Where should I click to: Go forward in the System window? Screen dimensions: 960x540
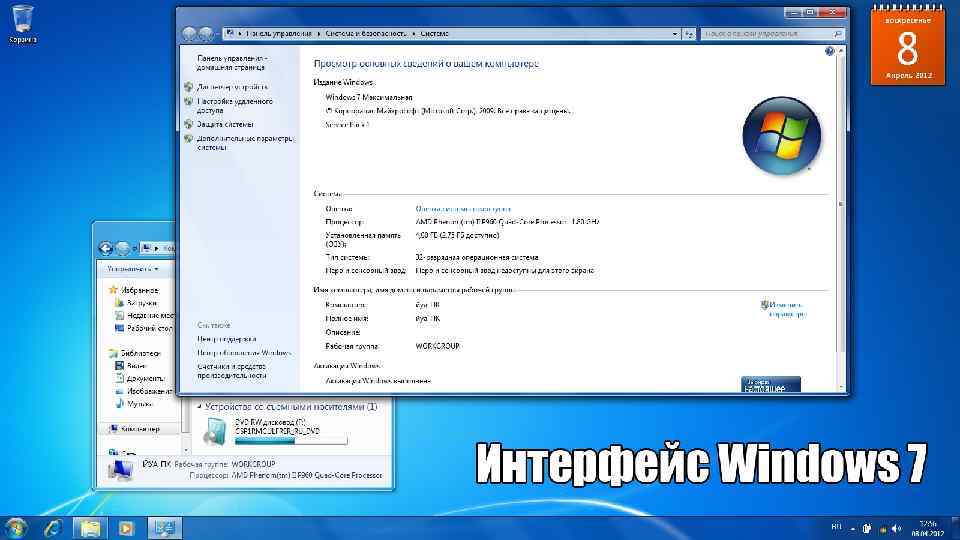206,34
